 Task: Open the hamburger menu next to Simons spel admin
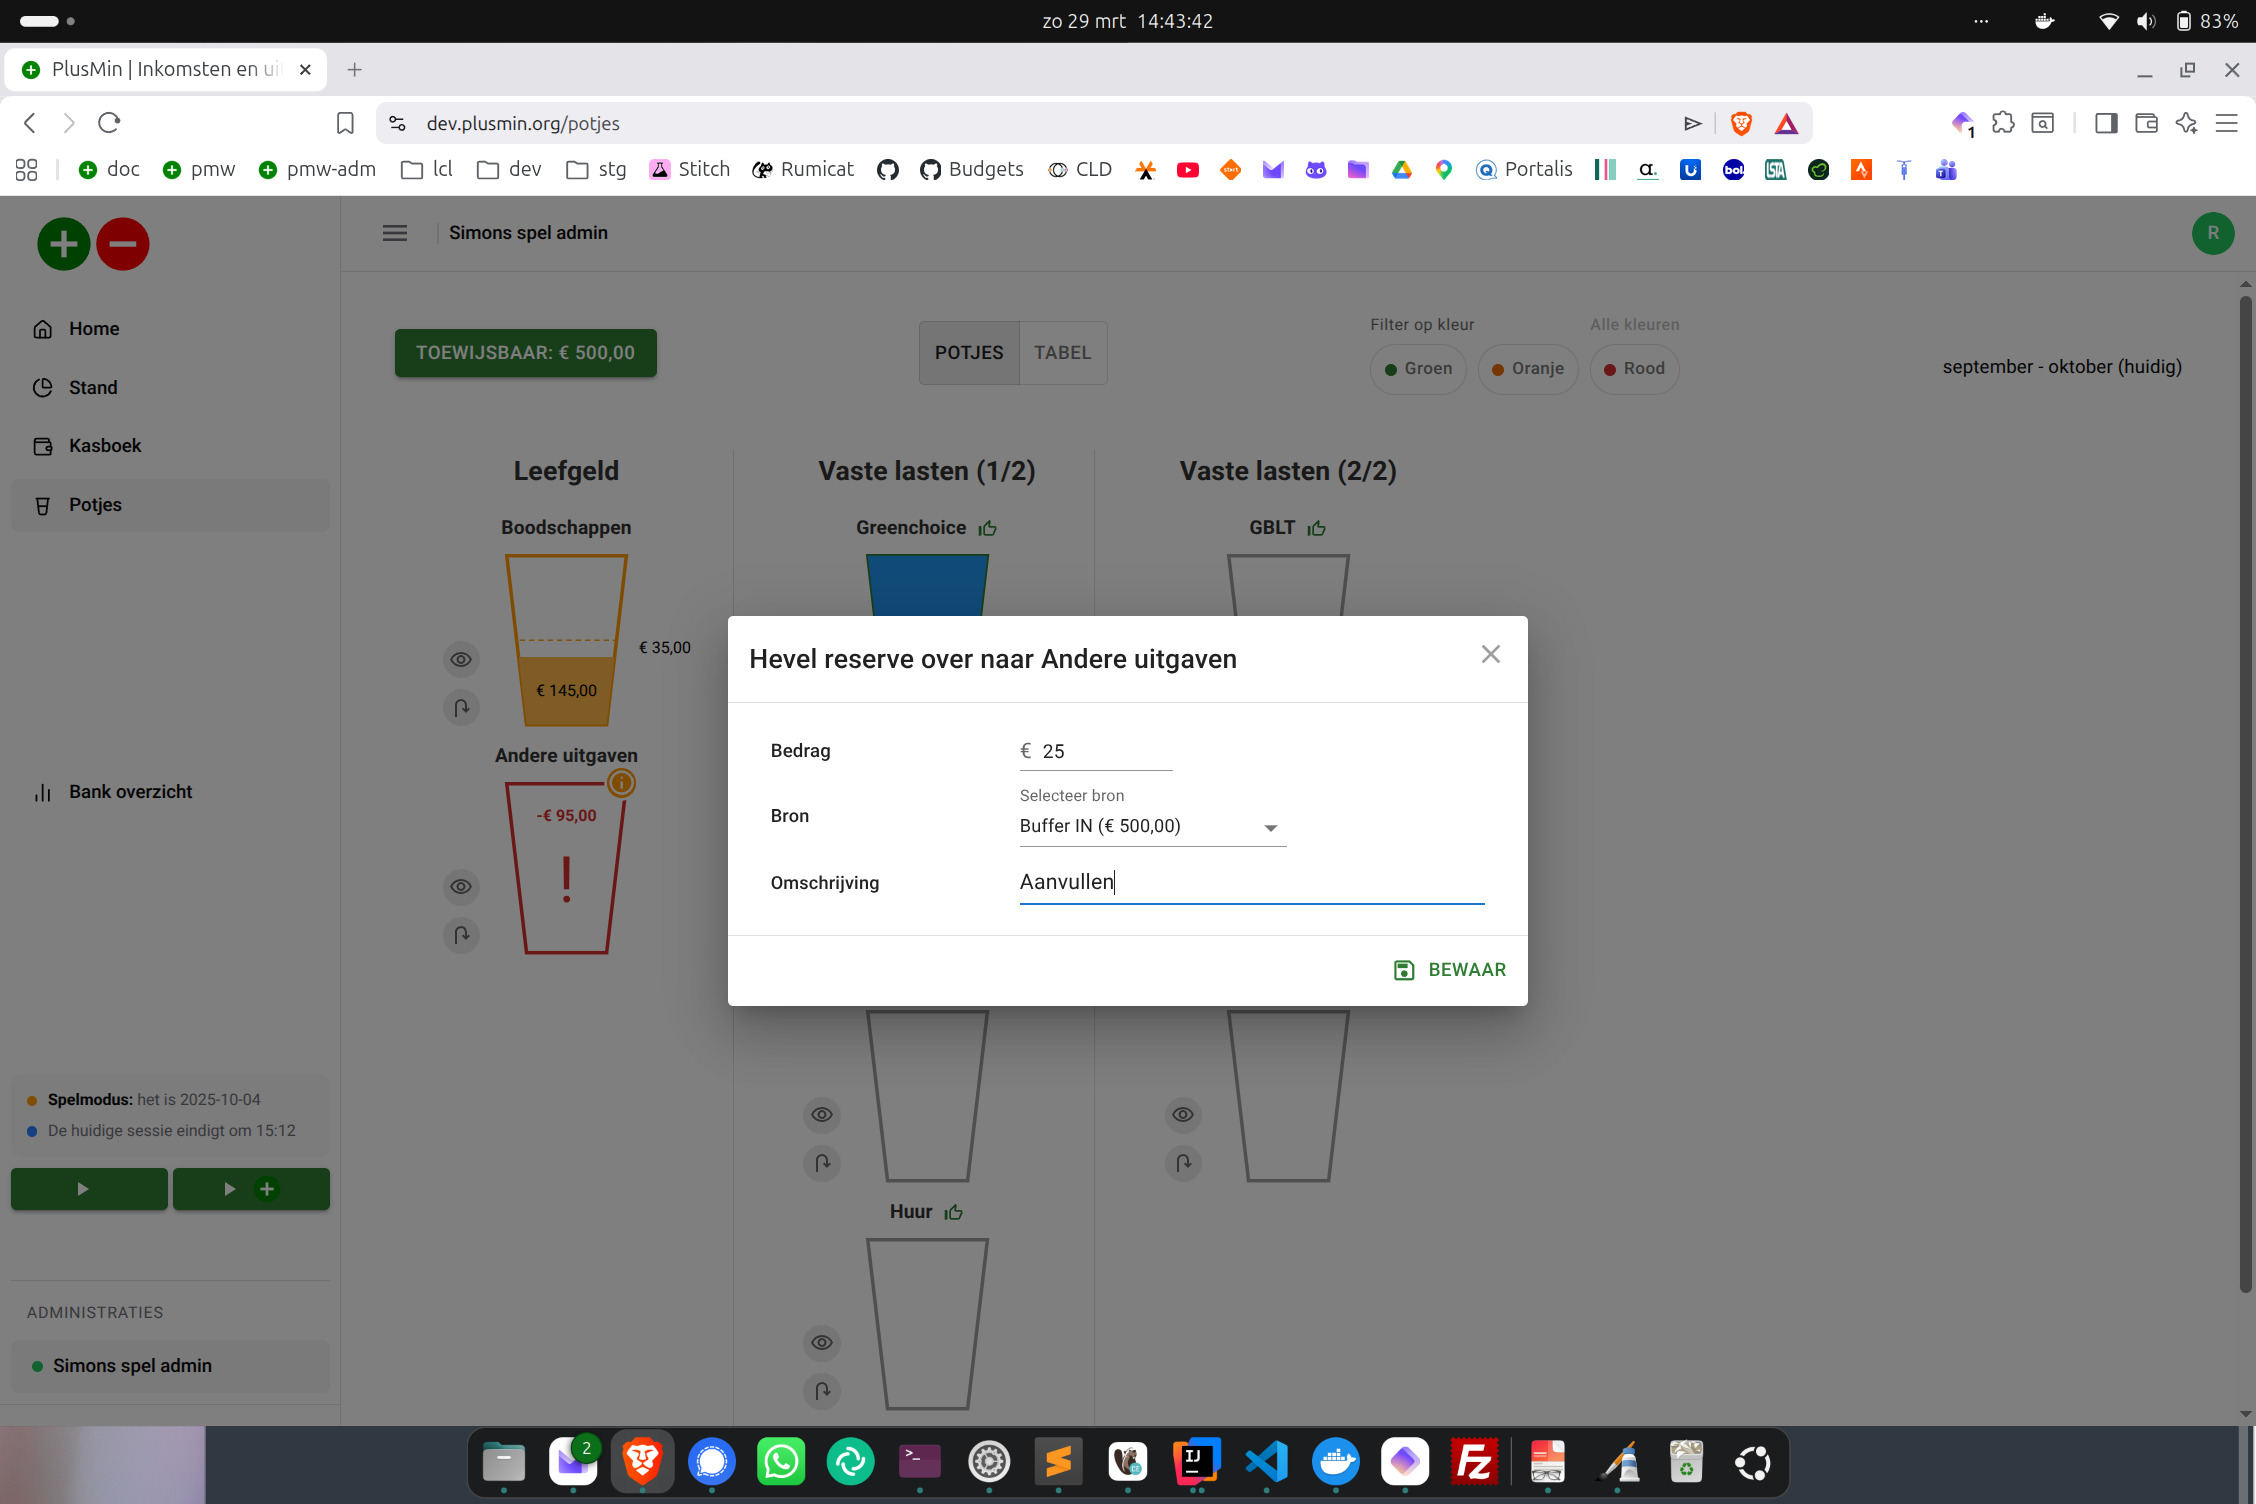395,233
